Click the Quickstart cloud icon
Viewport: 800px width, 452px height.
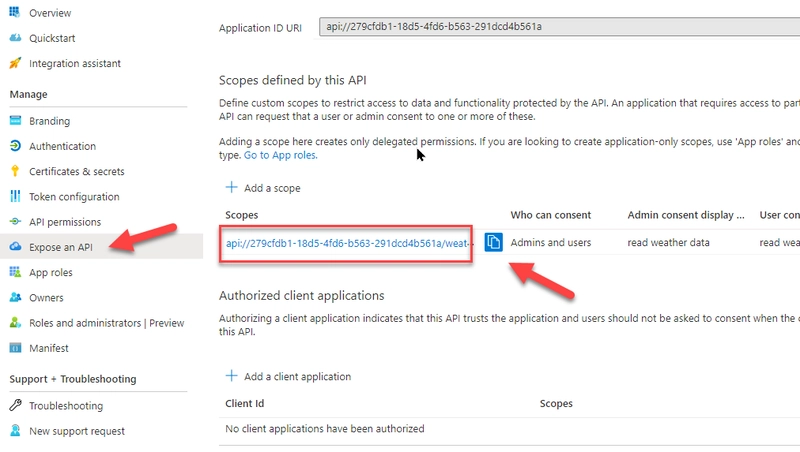click(x=15, y=38)
